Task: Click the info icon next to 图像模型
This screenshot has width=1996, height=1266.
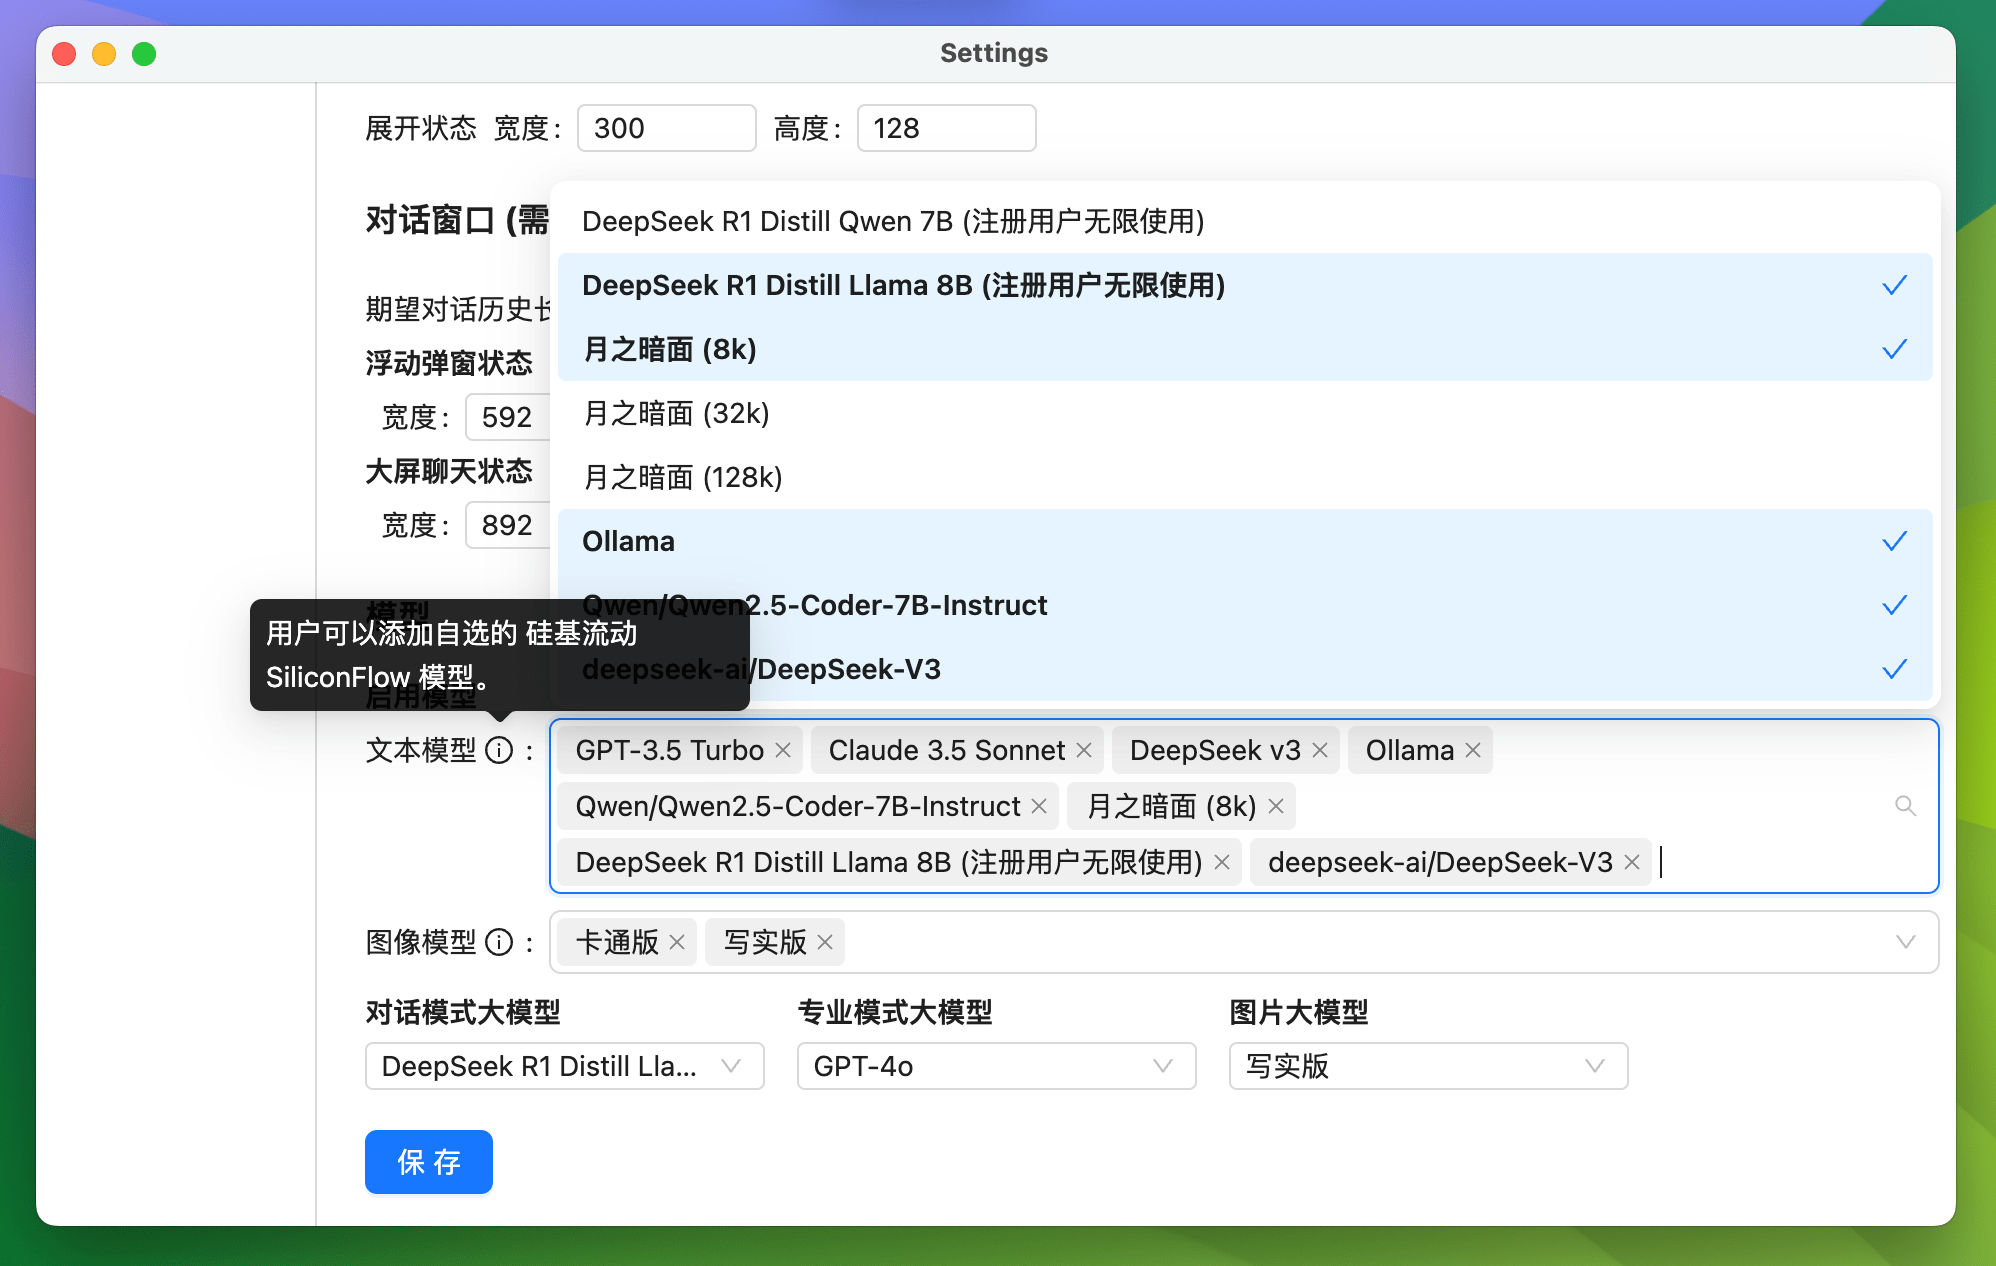Action: coord(499,942)
